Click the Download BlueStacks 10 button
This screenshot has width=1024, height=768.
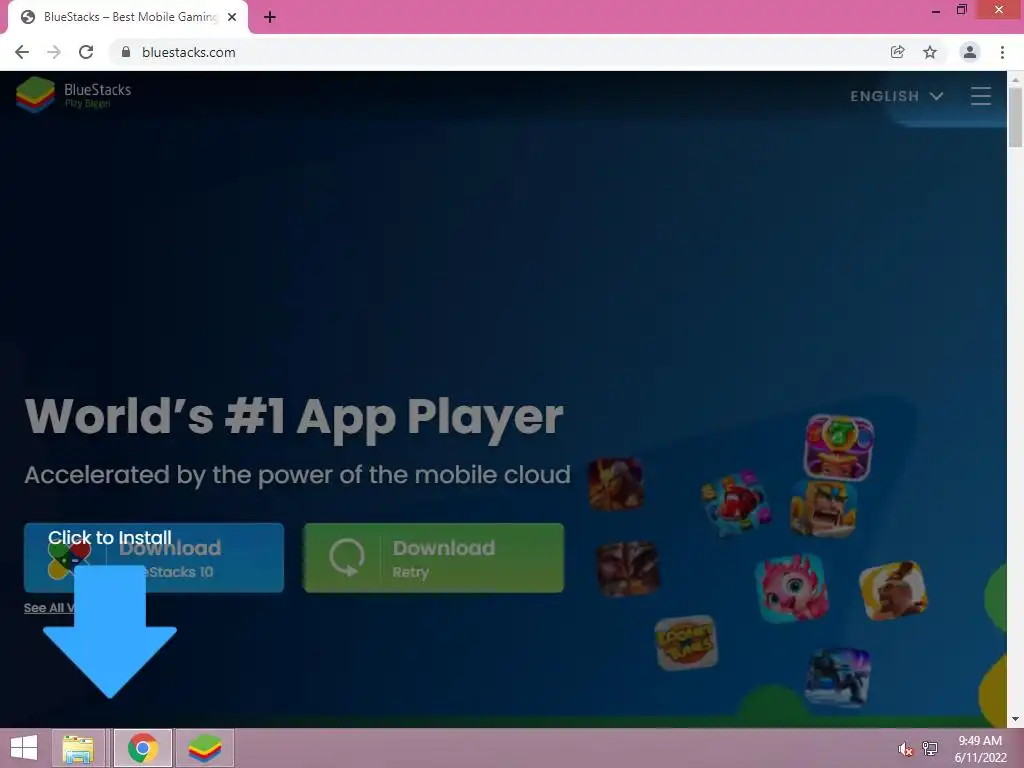pyautogui.click(x=154, y=558)
